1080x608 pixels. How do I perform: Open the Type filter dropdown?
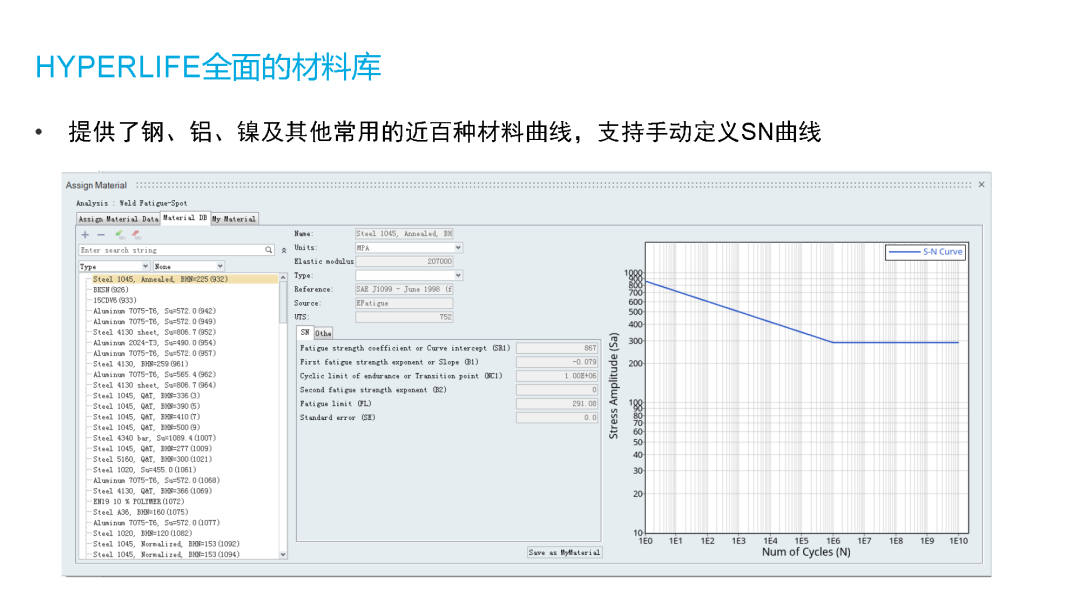[x=114, y=266]
